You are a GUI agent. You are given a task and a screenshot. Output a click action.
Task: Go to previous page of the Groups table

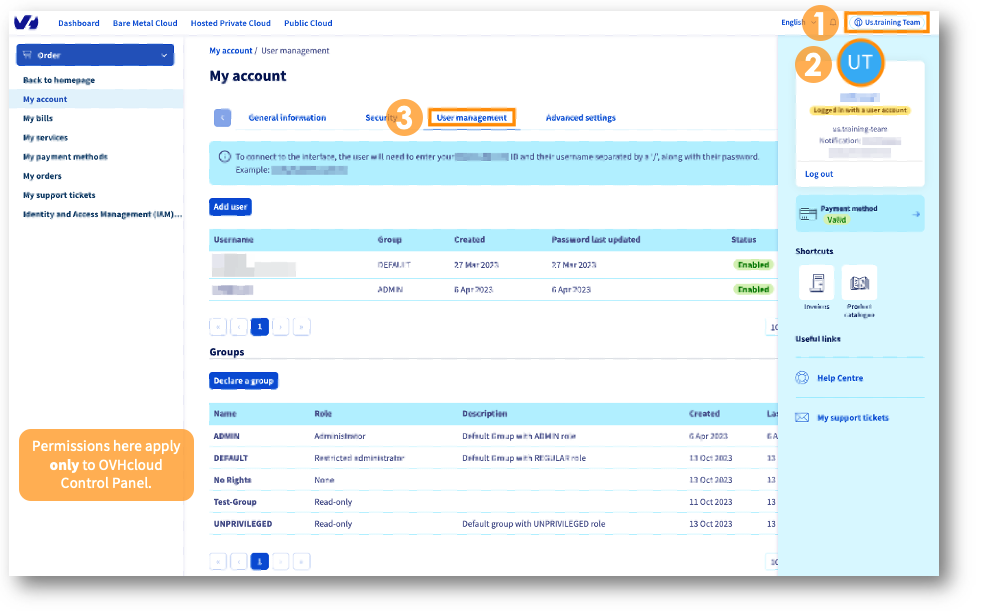coord(239,562)
